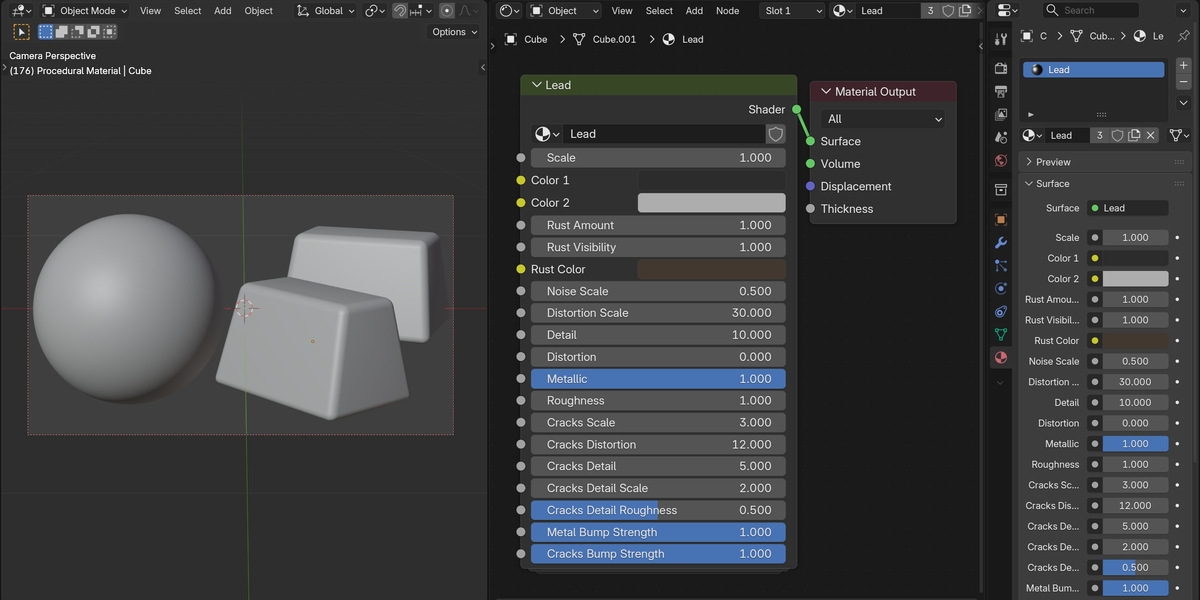Screen dimensions: 1200x600
Task: Click the Roughness field in Lead node
Action: [x=658, y=401]
